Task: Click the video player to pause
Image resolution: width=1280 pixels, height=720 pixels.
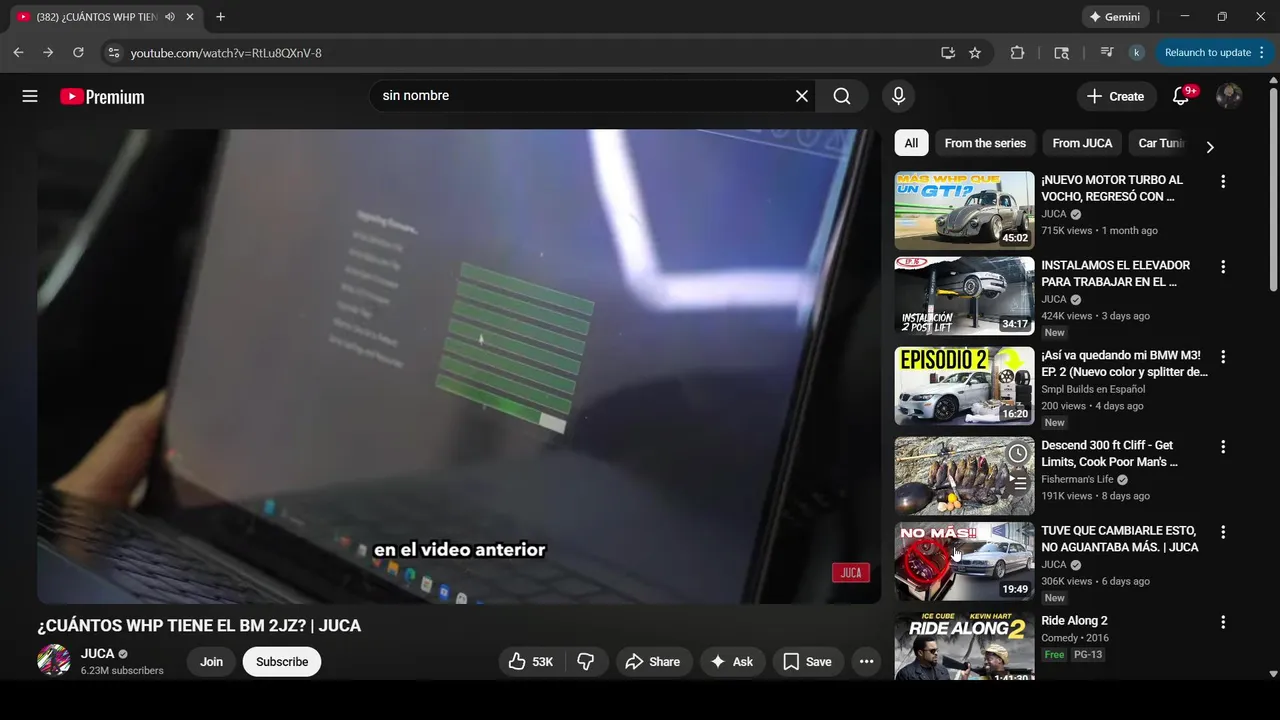Action: pos(459,366)
